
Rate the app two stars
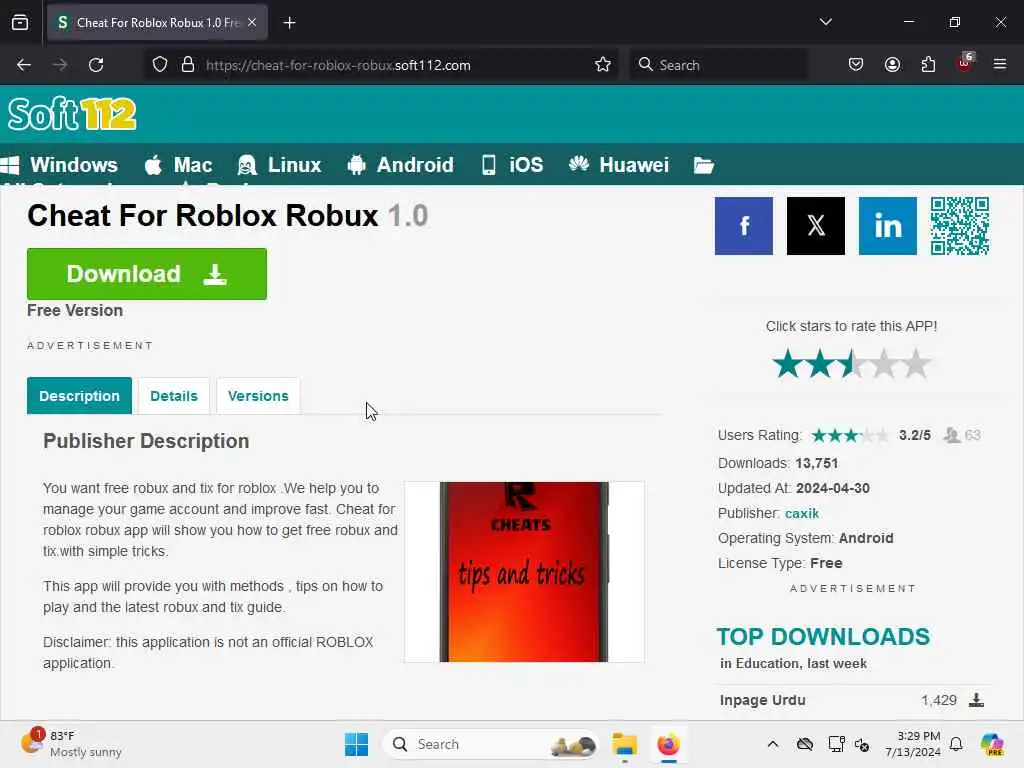820,364
